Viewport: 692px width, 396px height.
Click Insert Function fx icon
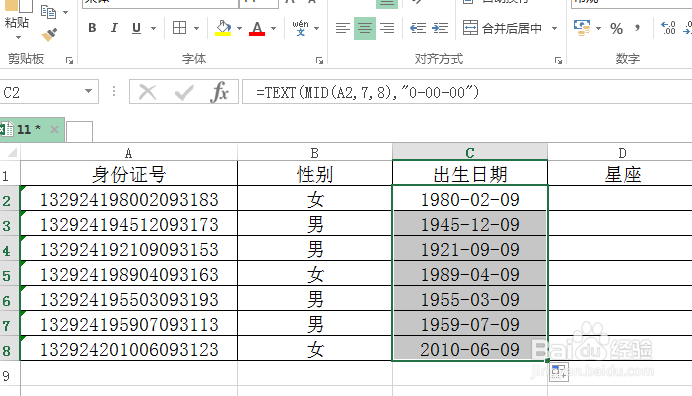tap(219, 92)
